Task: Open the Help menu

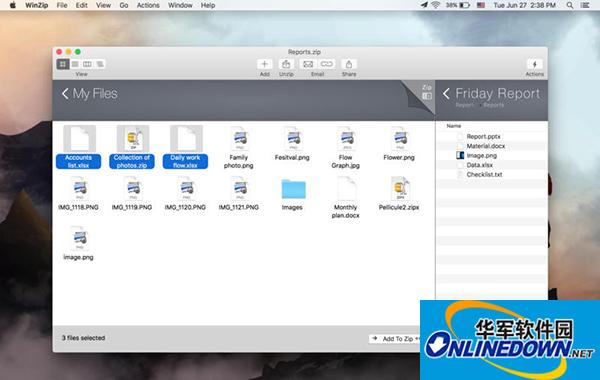Action: pyautogui.click(x=208, y=5)
